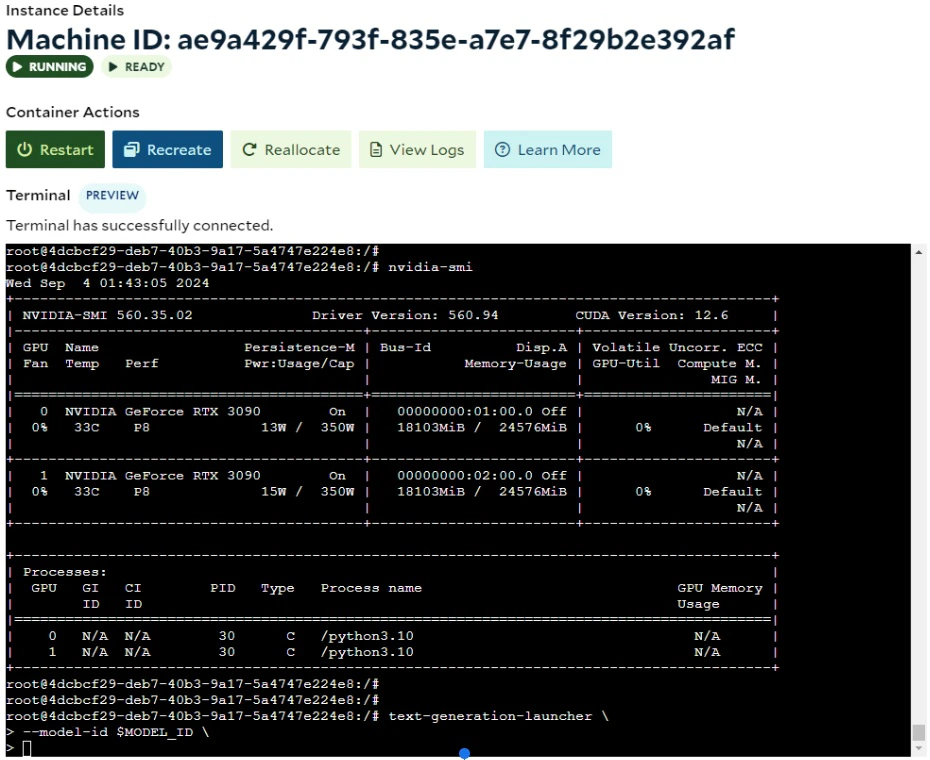Click 'NVIDIA-SMI 560.35.02' text
Screen dimensions: 930x760
pos(107,315)
